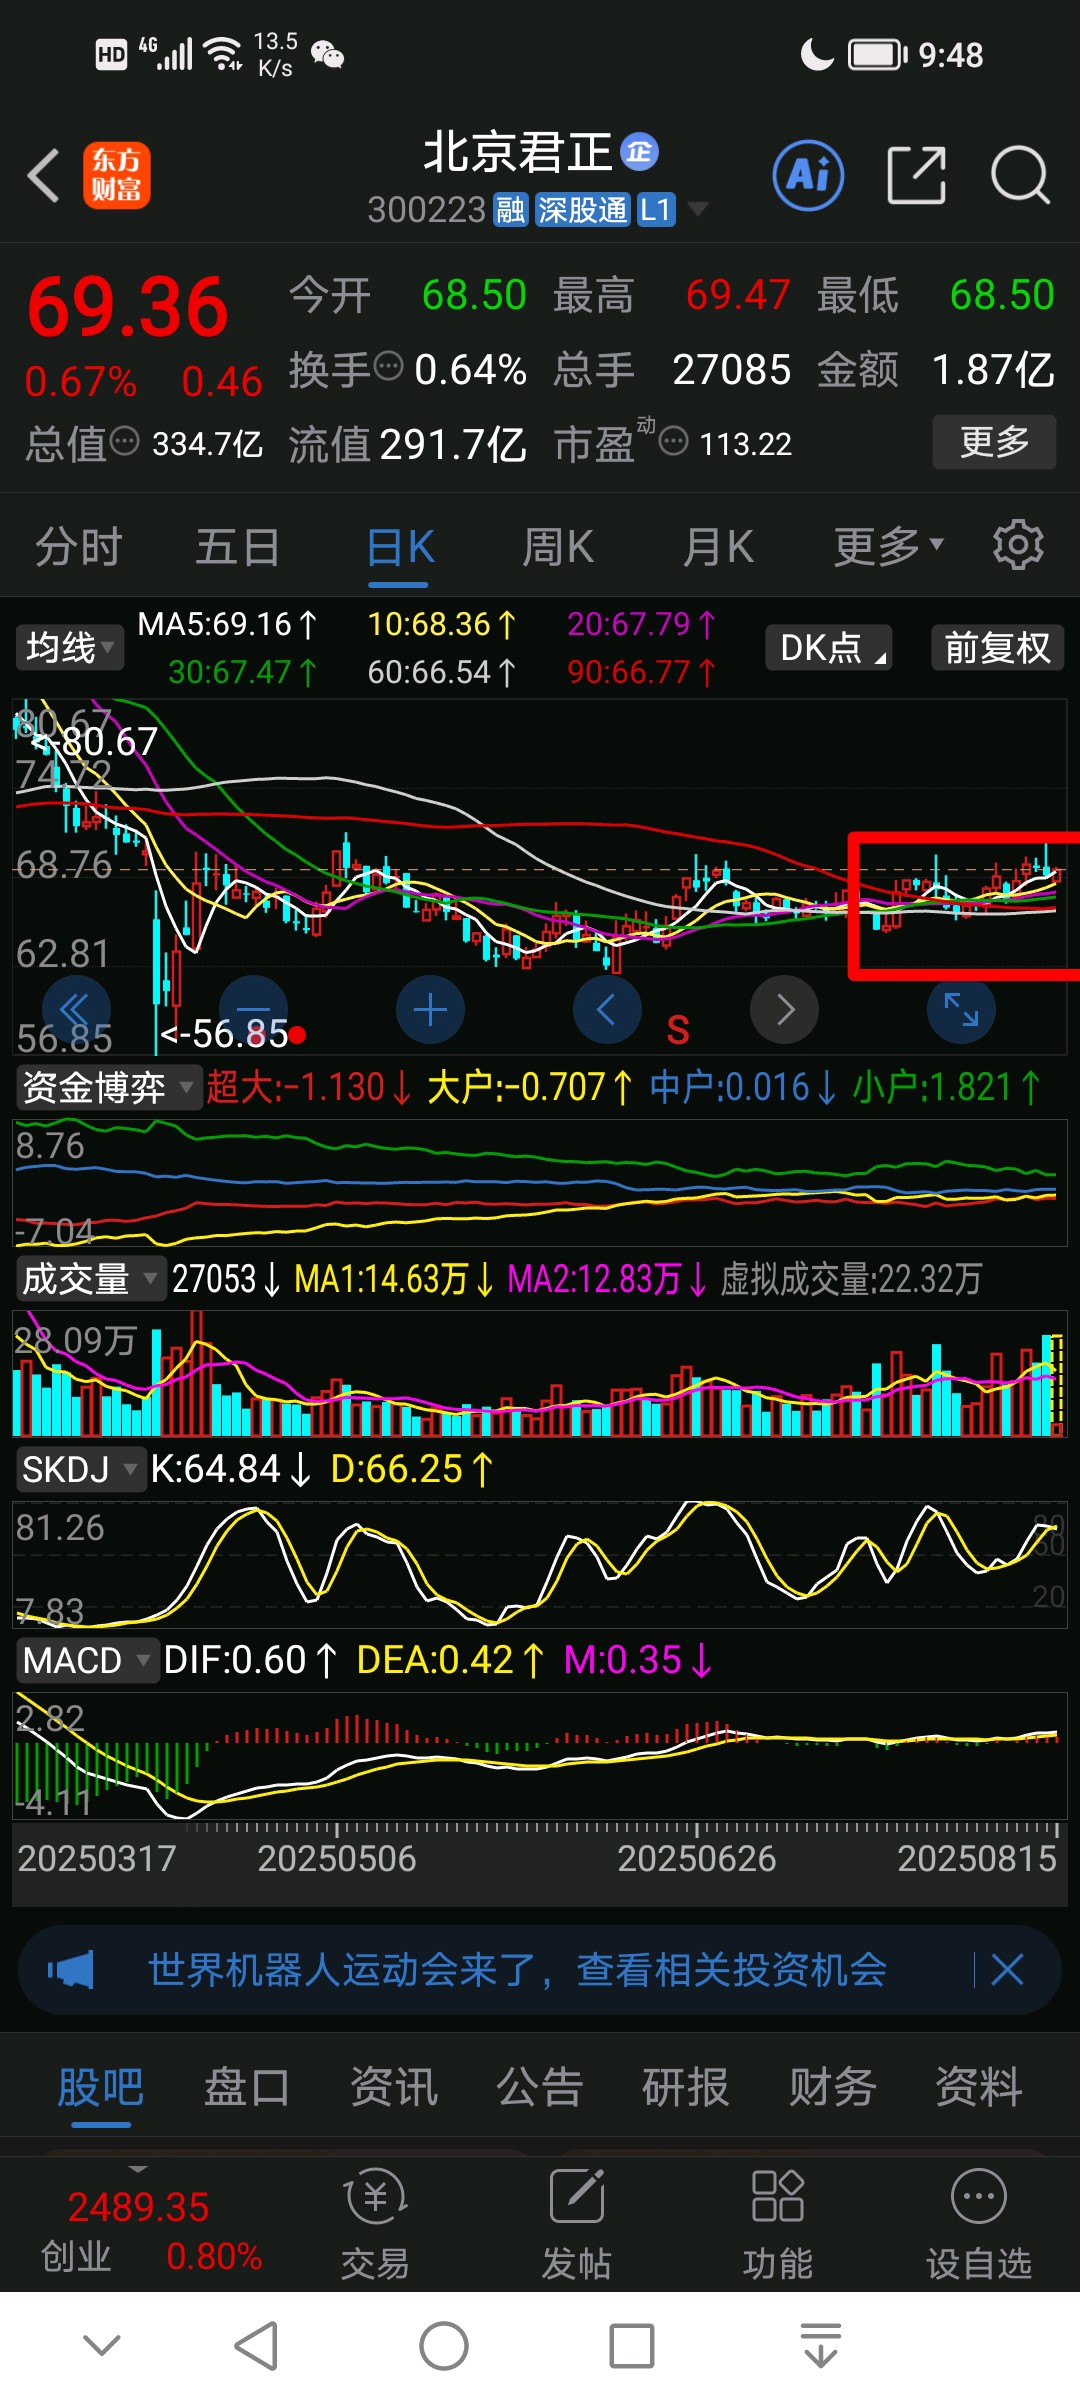Open 发帖 post icon
Image resolution: width=1080 pixels, height=2400 pixels.
tap(577, 2224)
